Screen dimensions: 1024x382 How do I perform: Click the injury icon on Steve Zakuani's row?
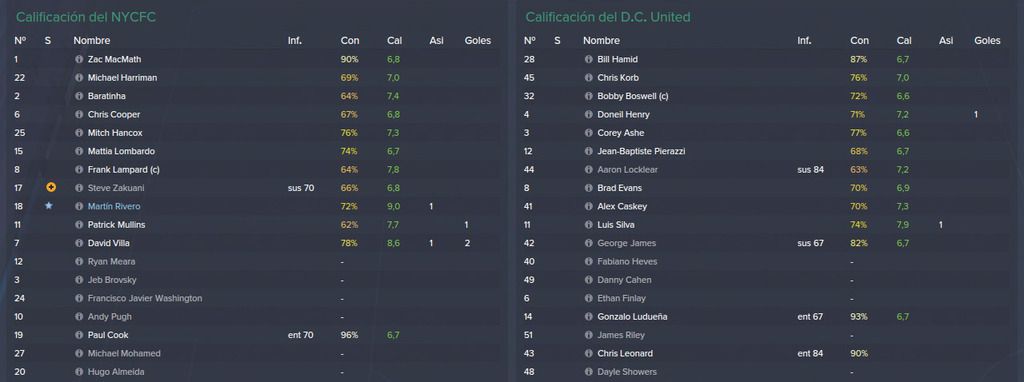click(51, 187)
